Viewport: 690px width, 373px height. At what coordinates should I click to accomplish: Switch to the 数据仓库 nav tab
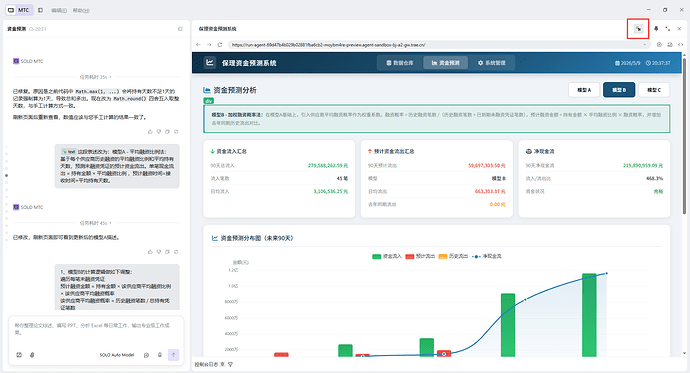tap(400, 63)
